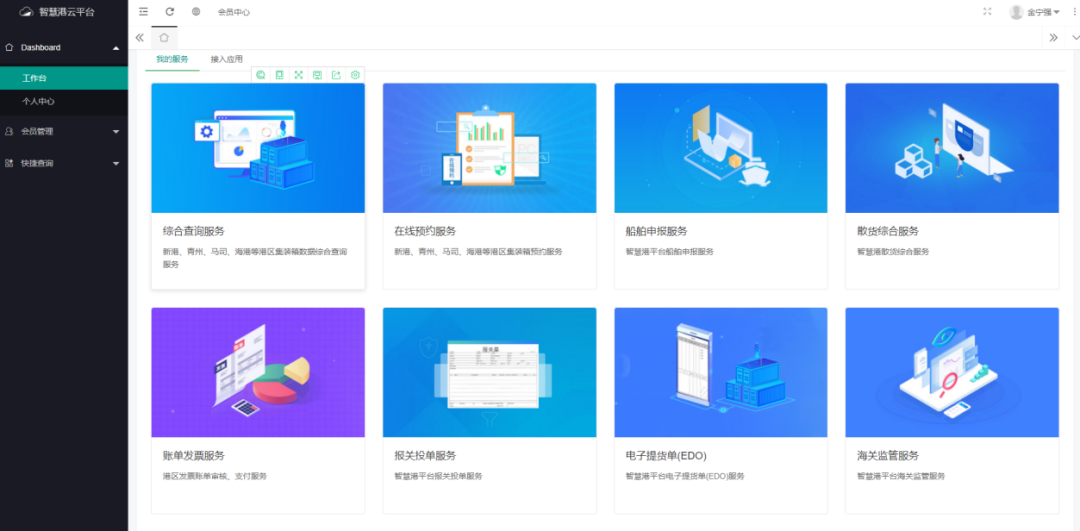Image resolution: width=1080 pixels, height=531 pixels.
Task: Open the 散货综合服务 card image
Action: (x=952, y=148)
